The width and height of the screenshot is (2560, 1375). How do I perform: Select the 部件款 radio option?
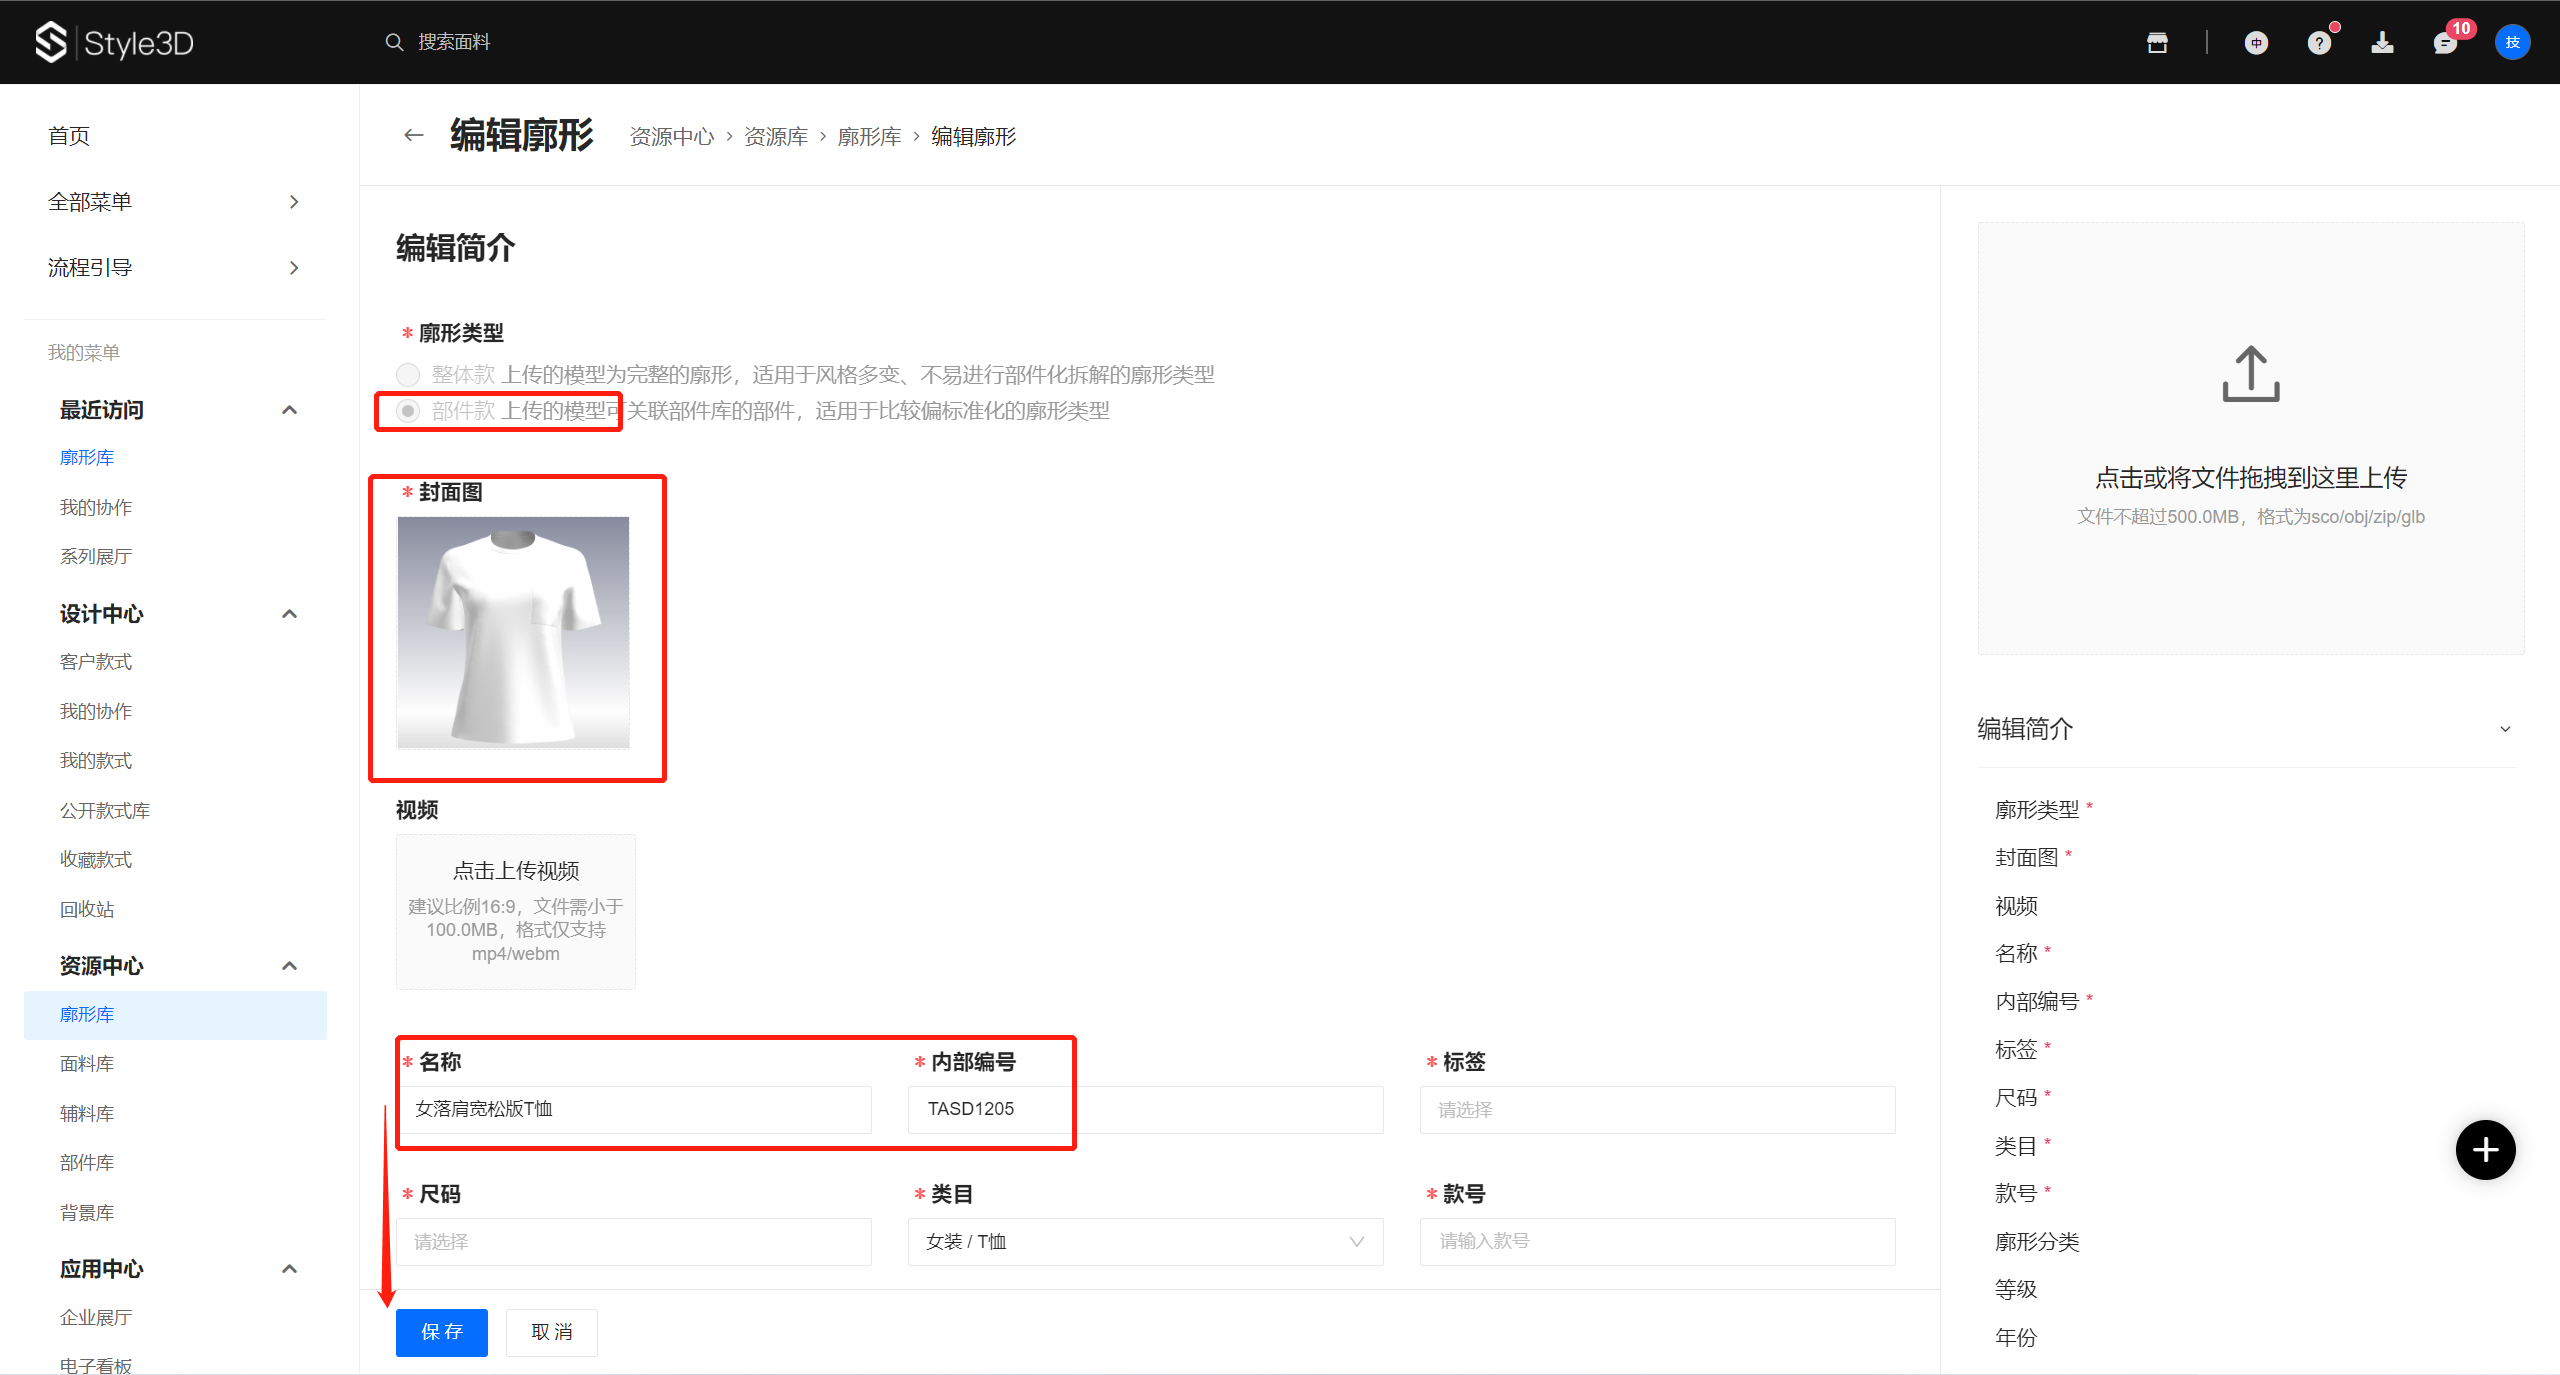(x=408, y=411)
